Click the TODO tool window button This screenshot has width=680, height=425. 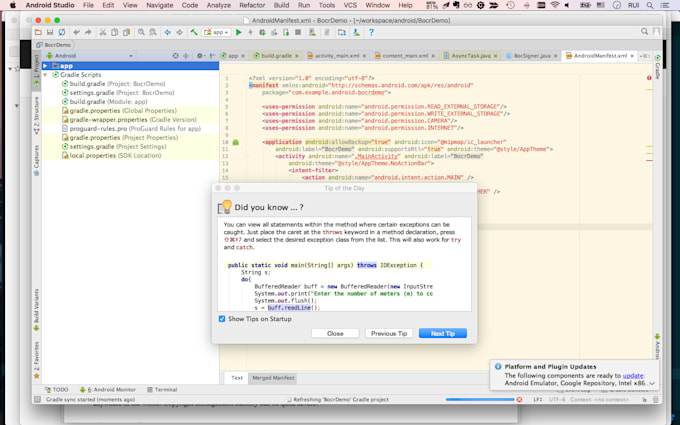pyautogui.click(x=57, y=389)
